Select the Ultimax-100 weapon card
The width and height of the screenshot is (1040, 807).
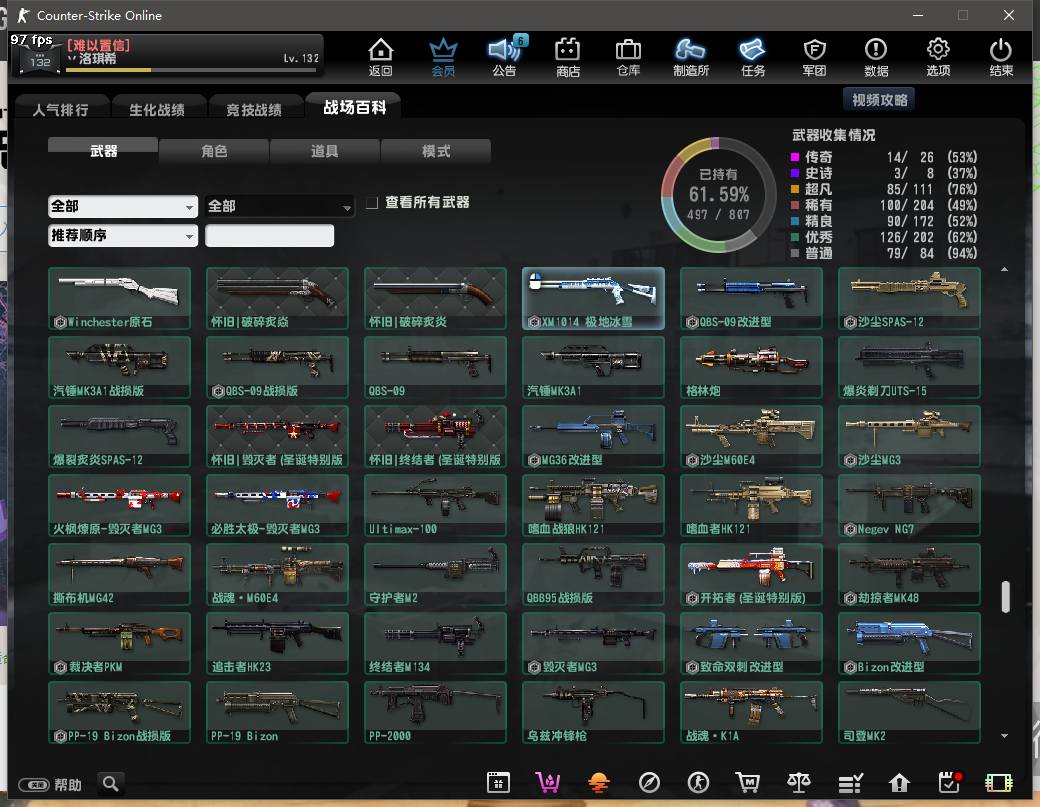coord(435,505)
